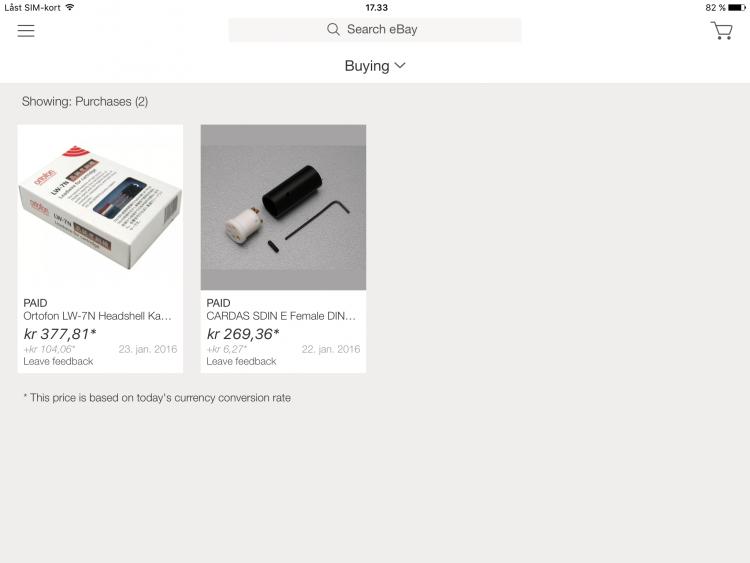
Task: Leave feedback for the CARDAS SDIN item
Action: pos(241,362)
